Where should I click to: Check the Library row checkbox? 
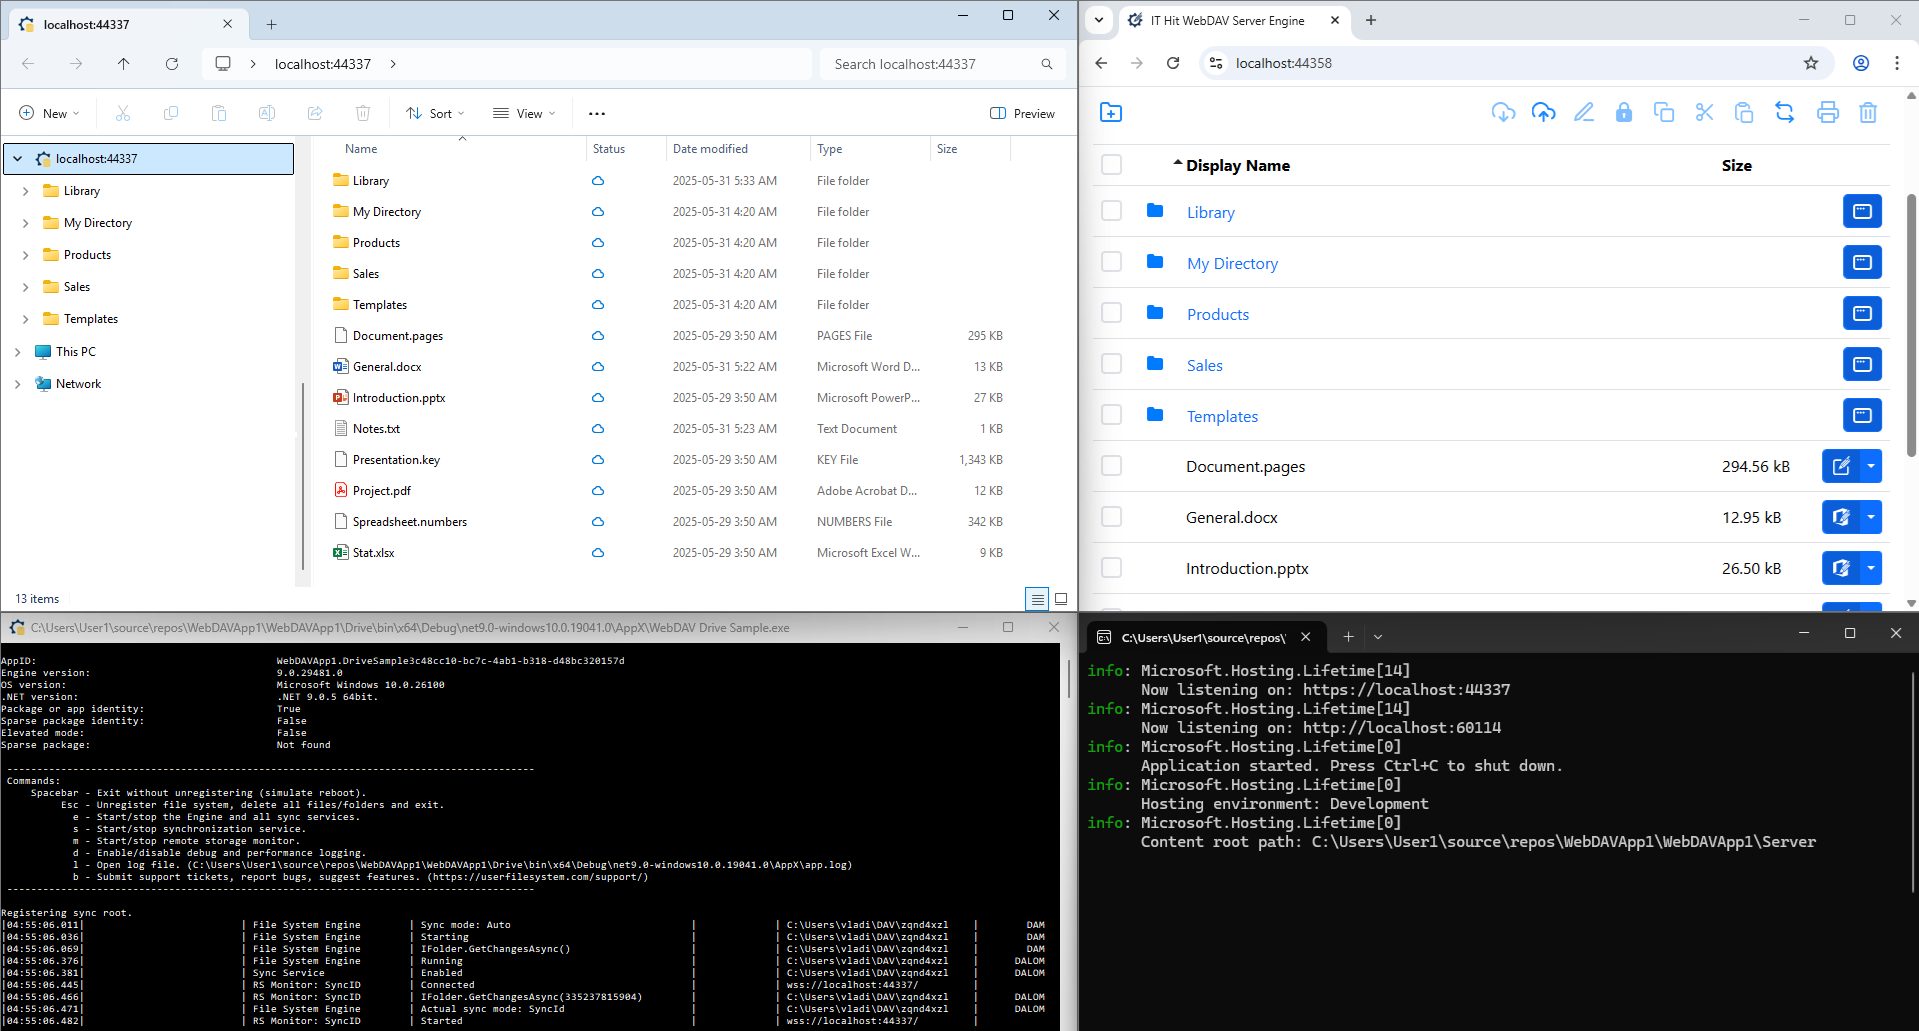[1111, 211]
